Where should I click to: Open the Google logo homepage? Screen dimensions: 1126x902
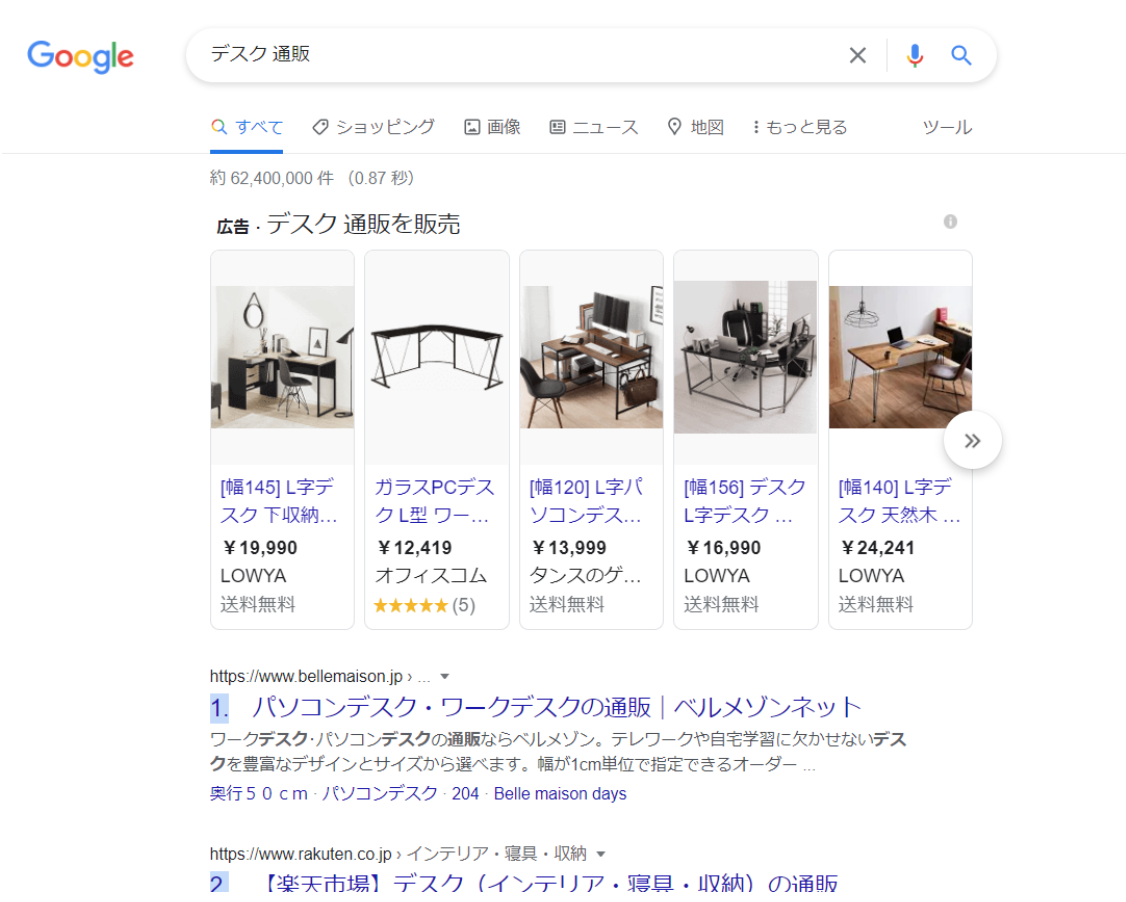(80, 56)
